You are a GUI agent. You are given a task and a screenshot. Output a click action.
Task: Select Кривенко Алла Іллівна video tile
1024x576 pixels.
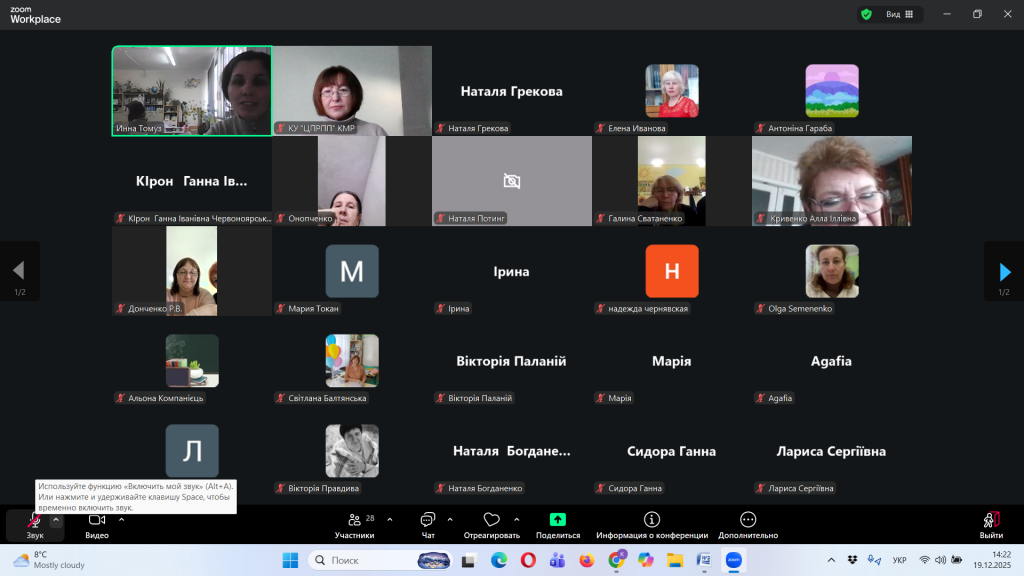[x=831, y=180]
